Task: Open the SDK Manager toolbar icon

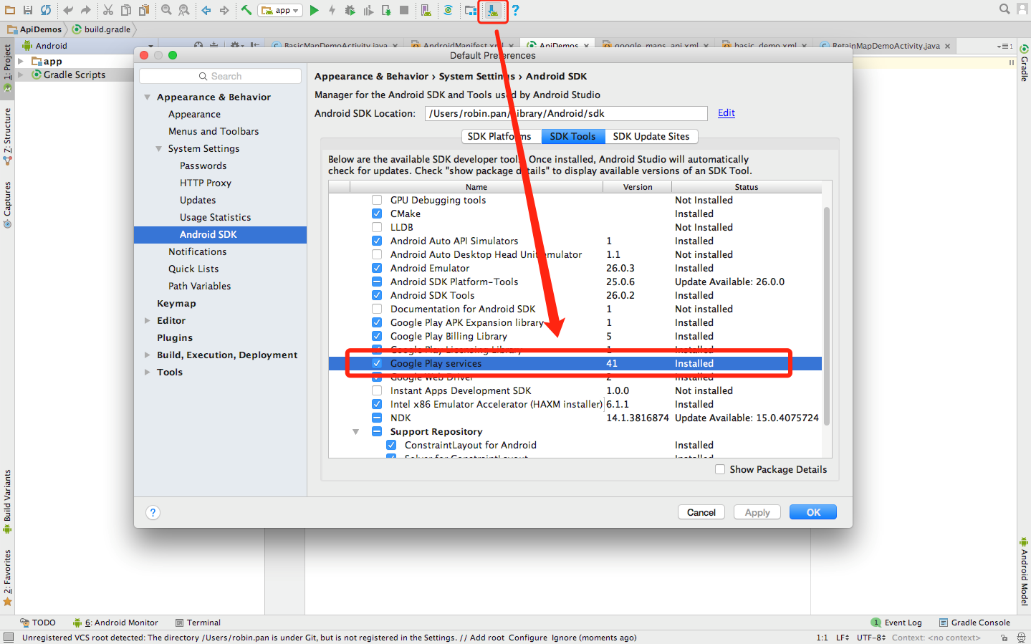Action: coord(492,10)
